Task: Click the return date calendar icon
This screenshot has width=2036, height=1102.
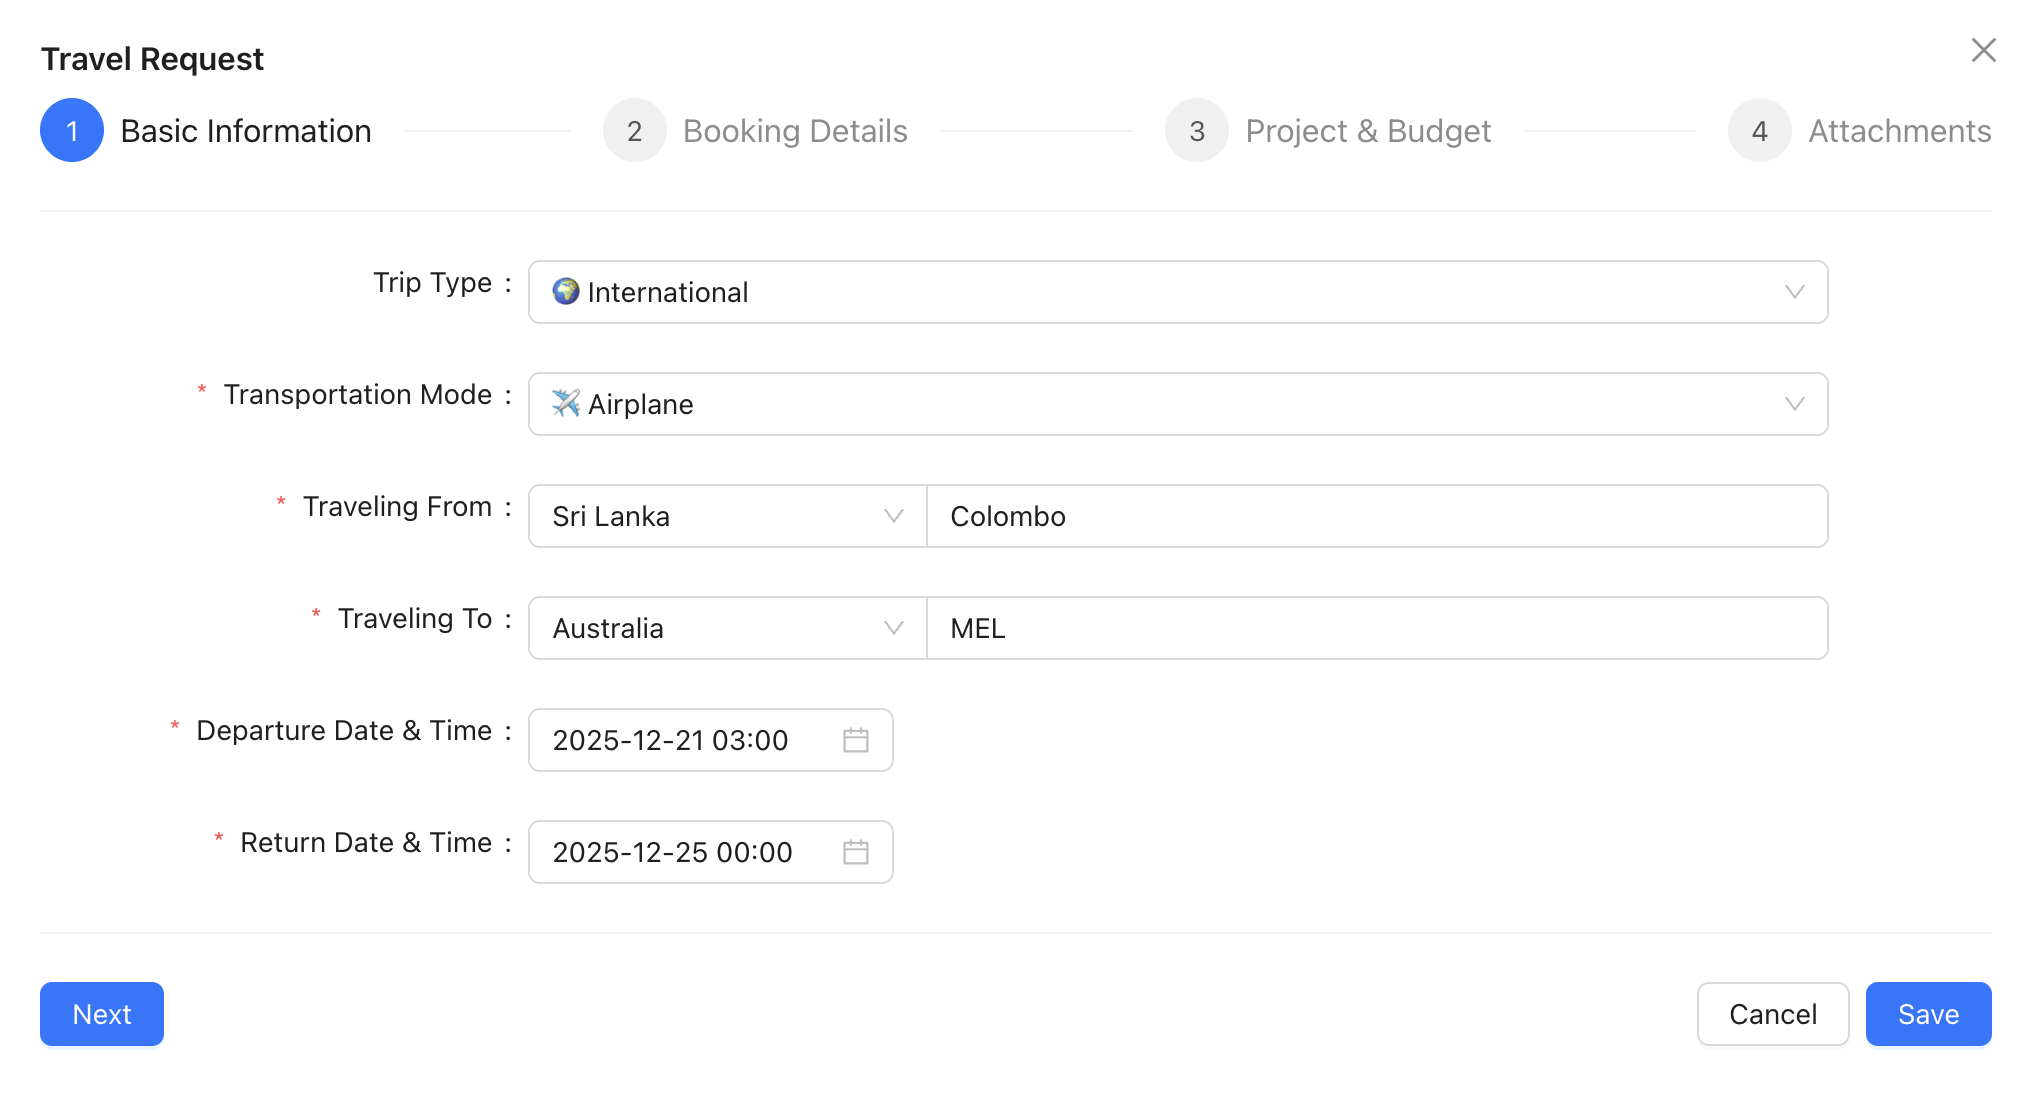Action: (x=855, y=852)
